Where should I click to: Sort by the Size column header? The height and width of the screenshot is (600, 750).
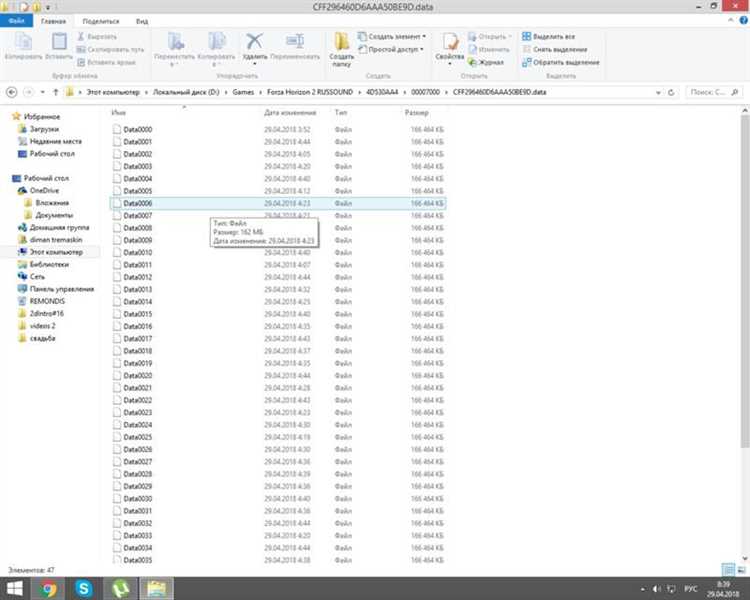[416, 112]
